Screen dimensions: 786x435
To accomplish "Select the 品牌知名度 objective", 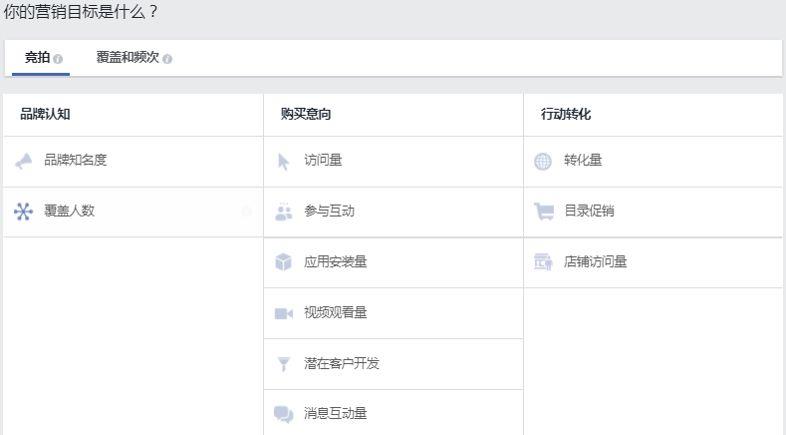I will (75, 161).
